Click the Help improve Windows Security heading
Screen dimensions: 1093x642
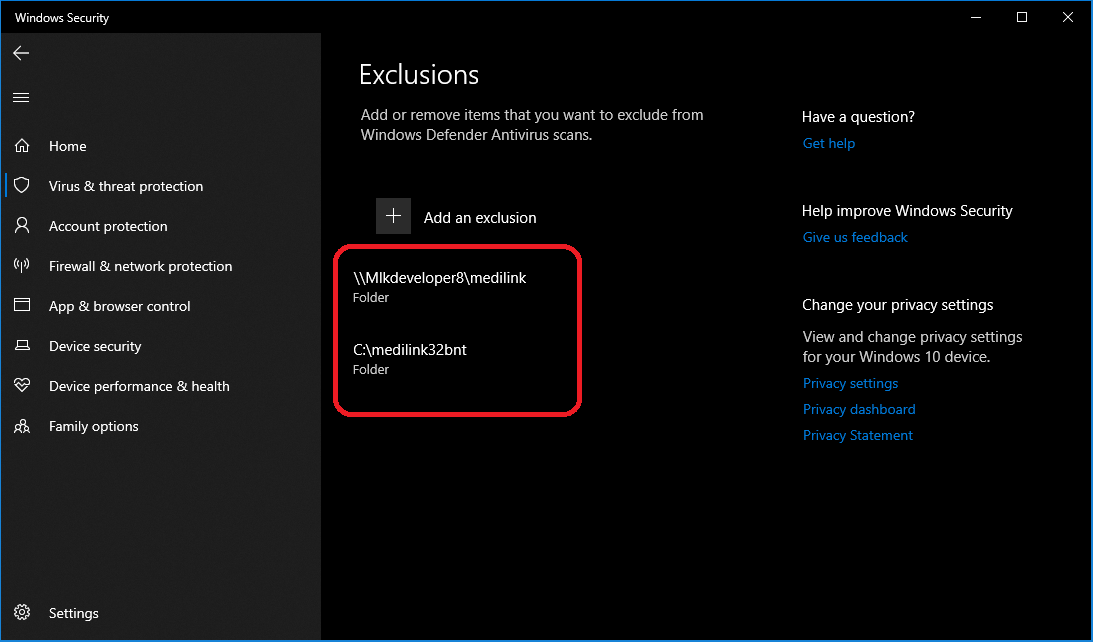(907, 211)
